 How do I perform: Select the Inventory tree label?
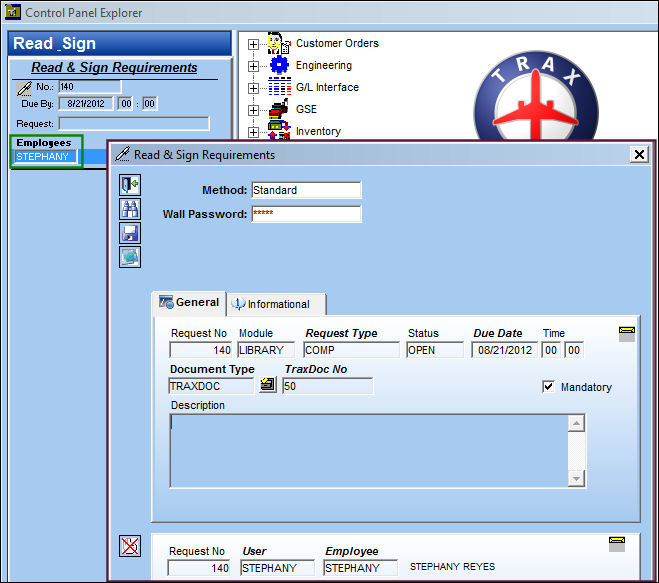318,131
